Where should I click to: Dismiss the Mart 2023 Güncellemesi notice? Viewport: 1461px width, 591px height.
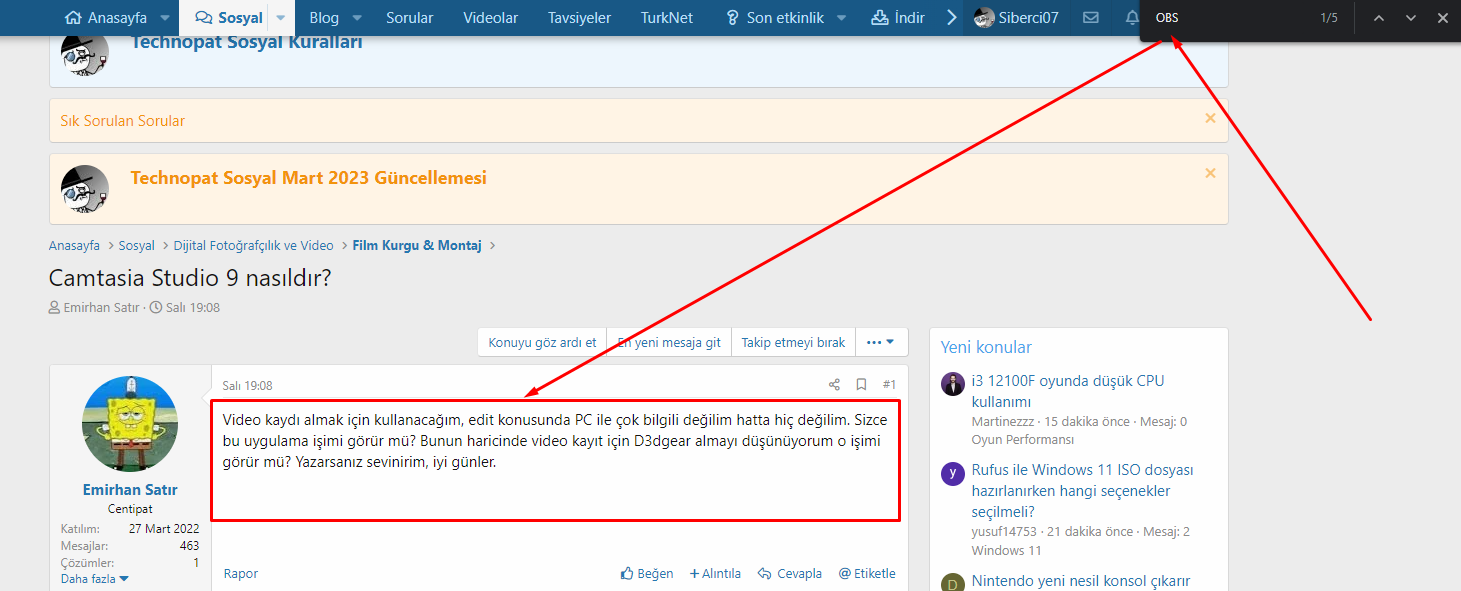1210,173
